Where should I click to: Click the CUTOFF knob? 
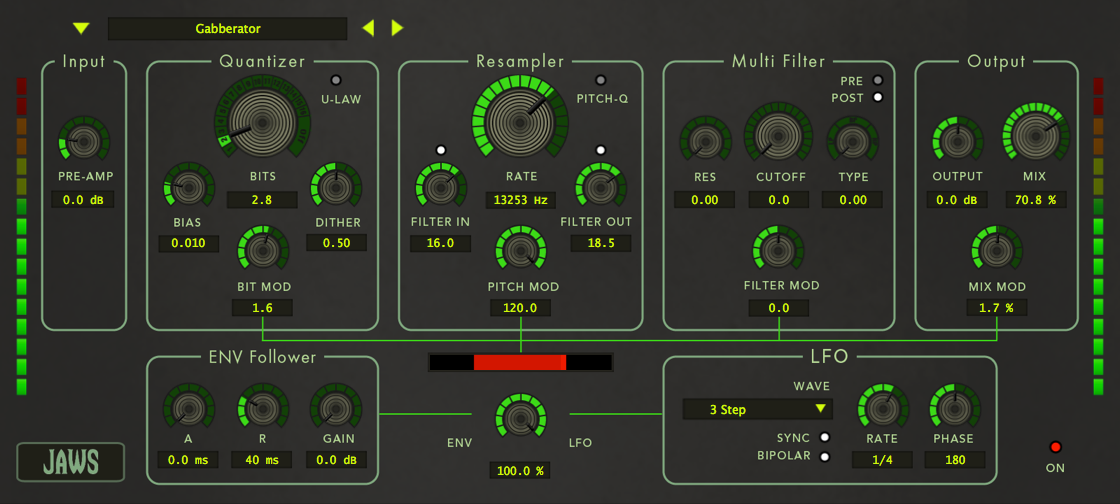click(779, 136)
